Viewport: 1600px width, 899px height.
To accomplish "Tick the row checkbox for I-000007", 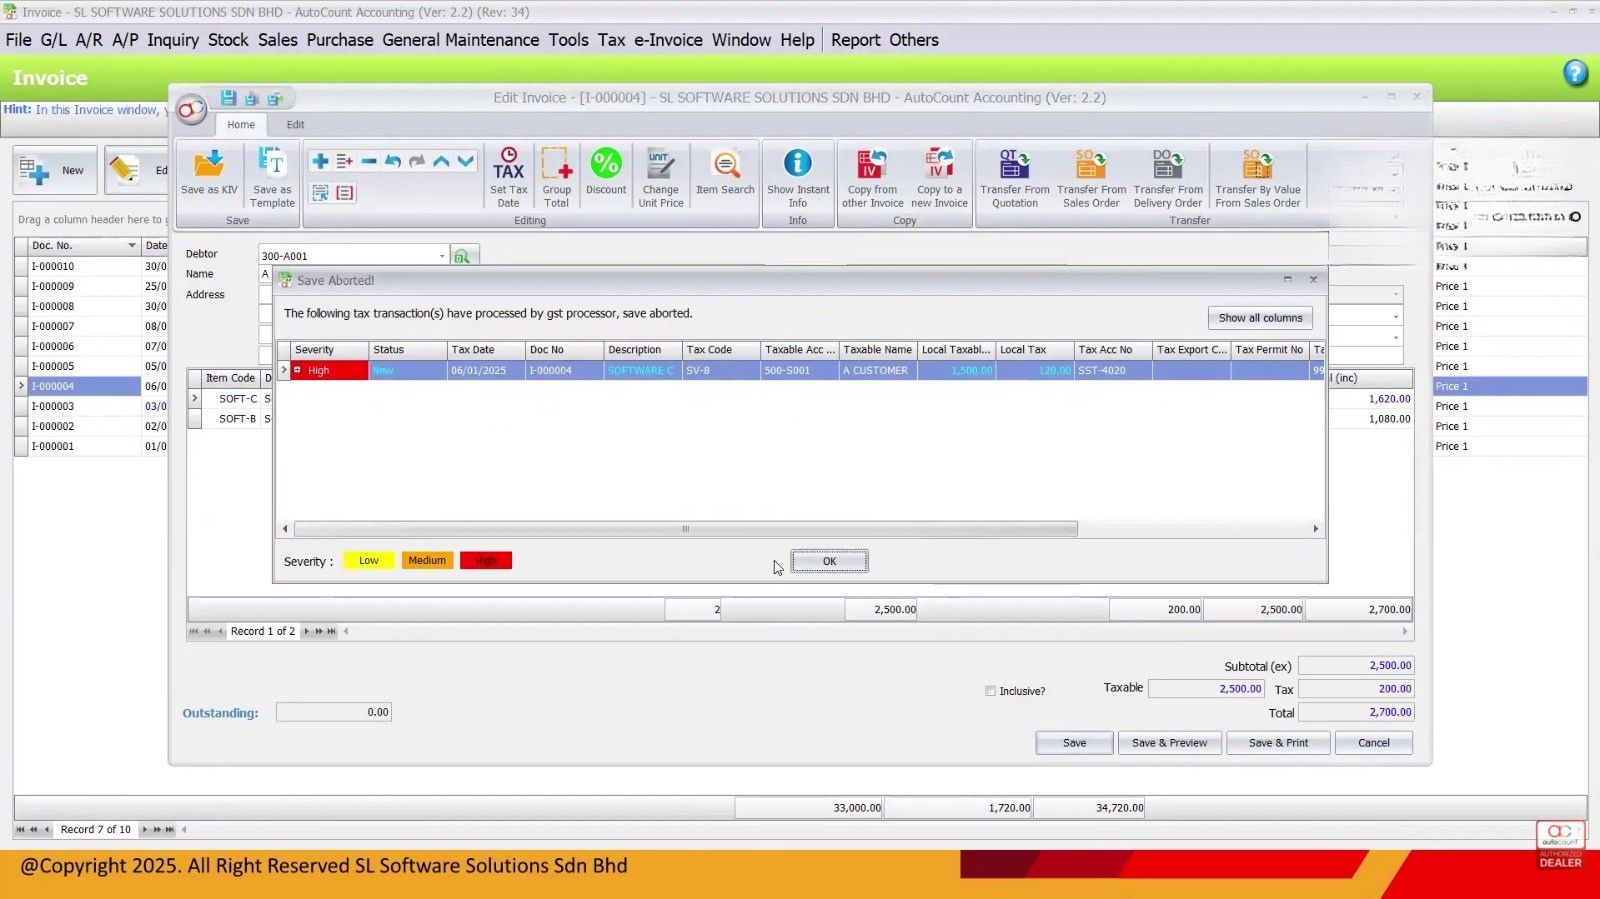I will [x=21, y=326].
